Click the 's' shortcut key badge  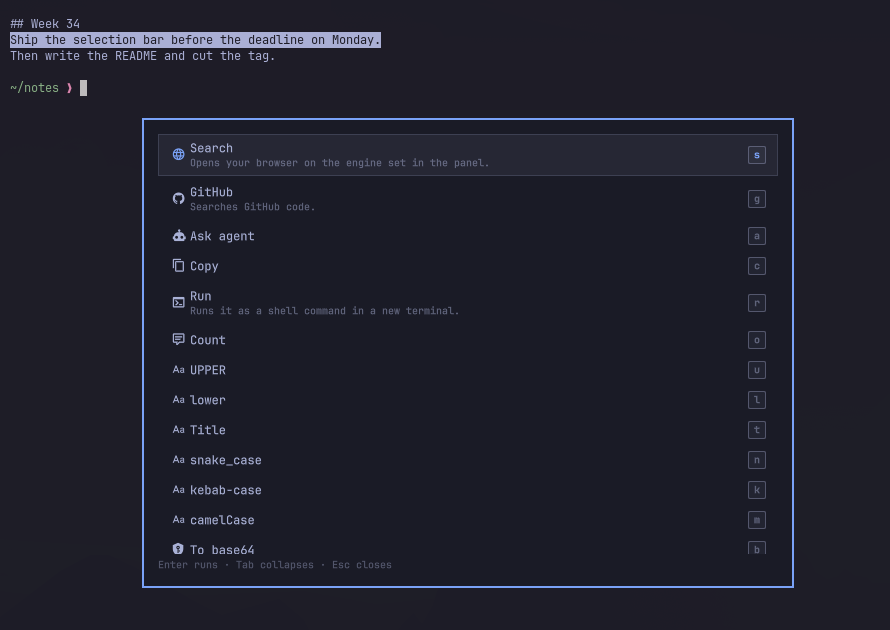click(757, 155)
